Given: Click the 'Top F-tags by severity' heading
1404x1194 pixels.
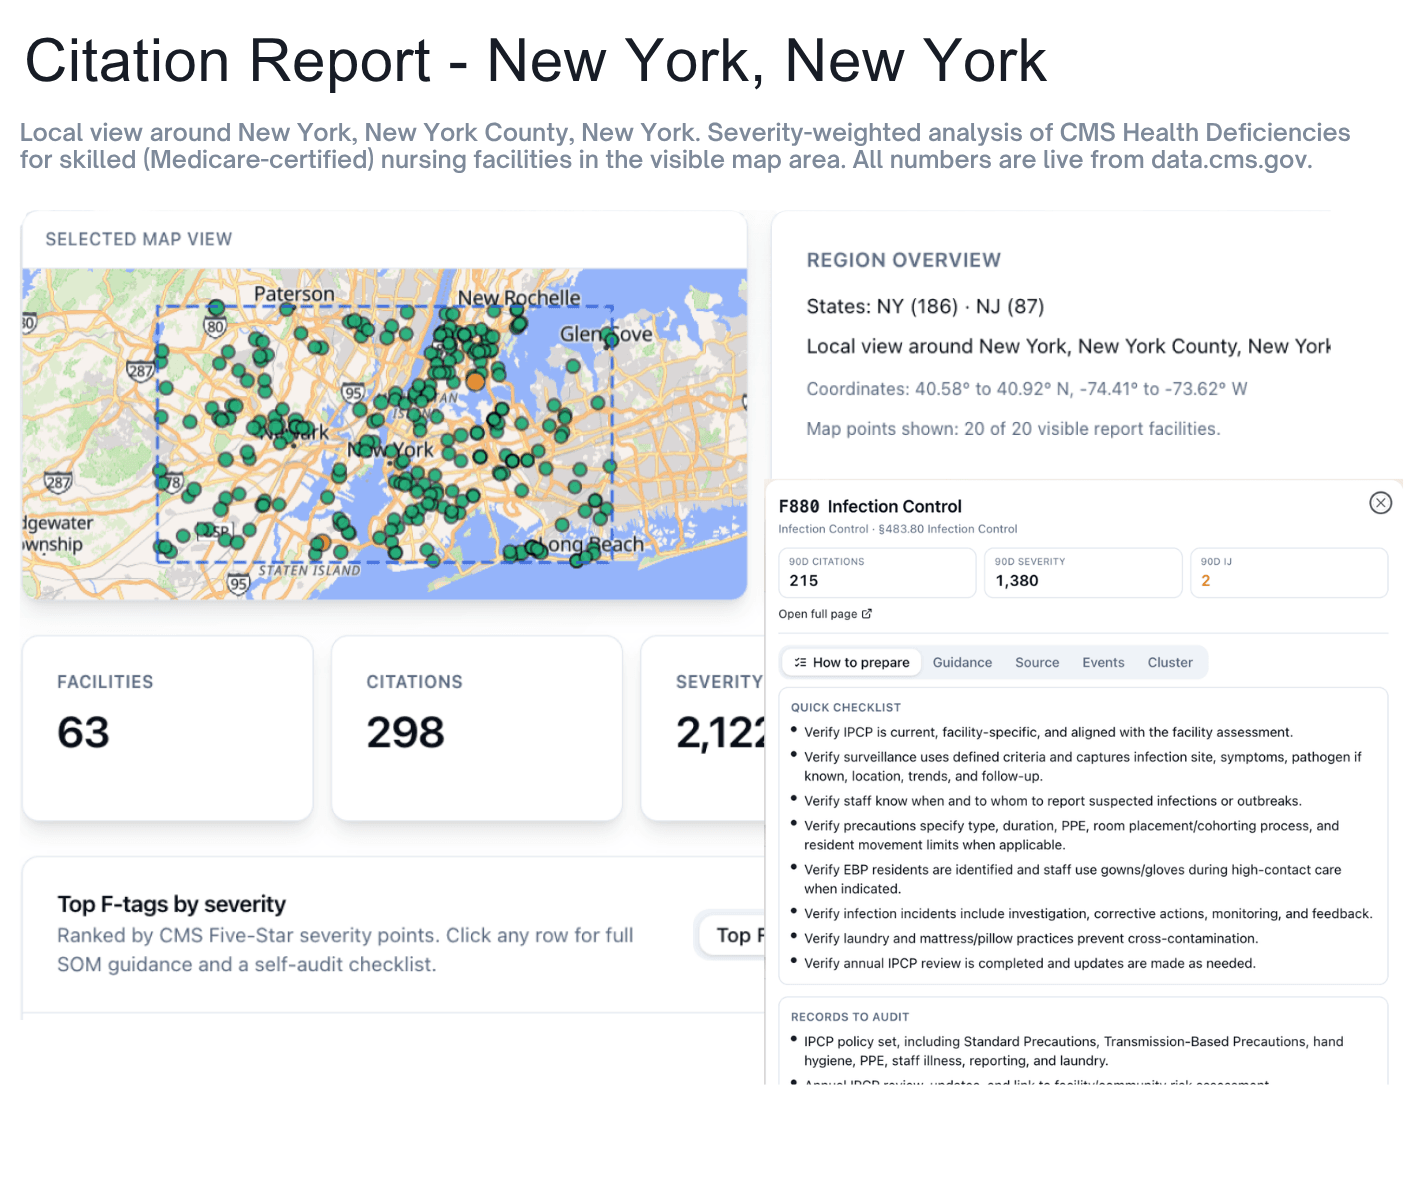Looking at the screenshot, I should (172, 904).
